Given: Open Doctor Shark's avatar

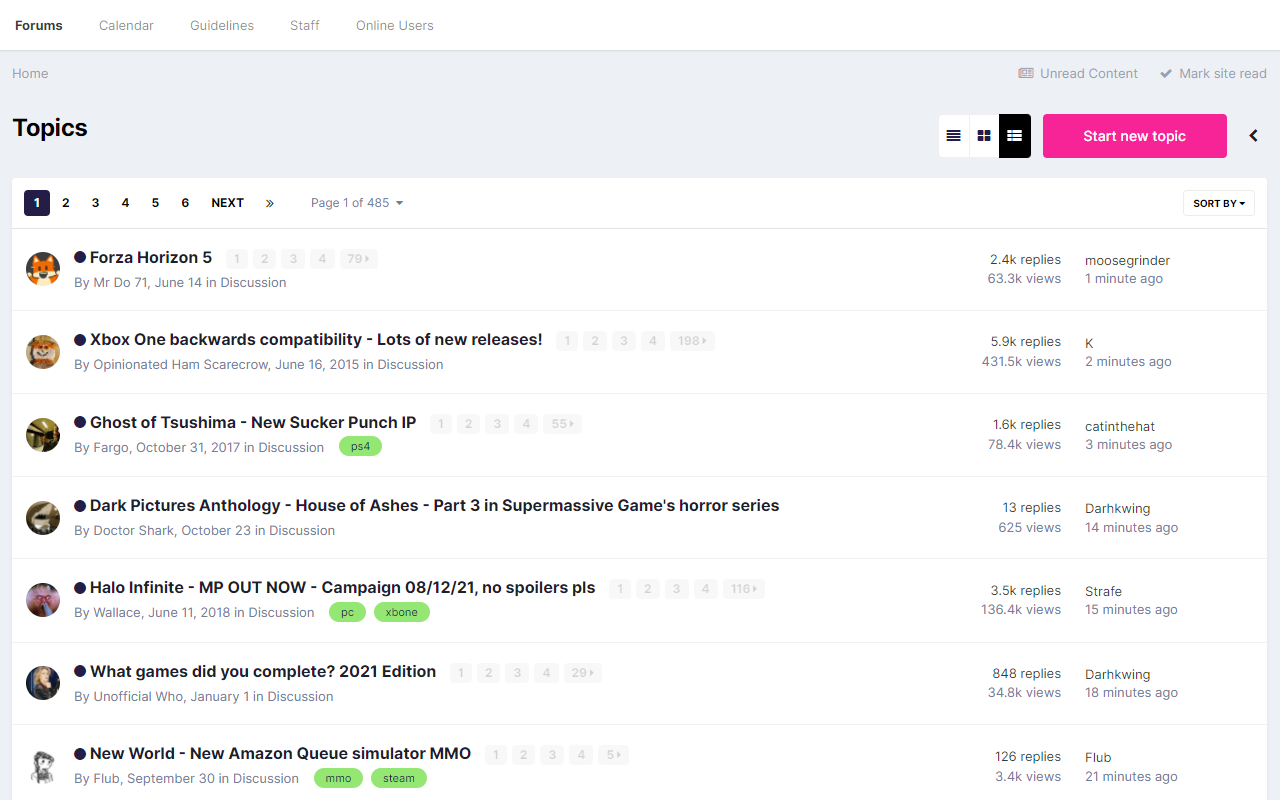Looking at the screenshot, I should tap(43, 518).
